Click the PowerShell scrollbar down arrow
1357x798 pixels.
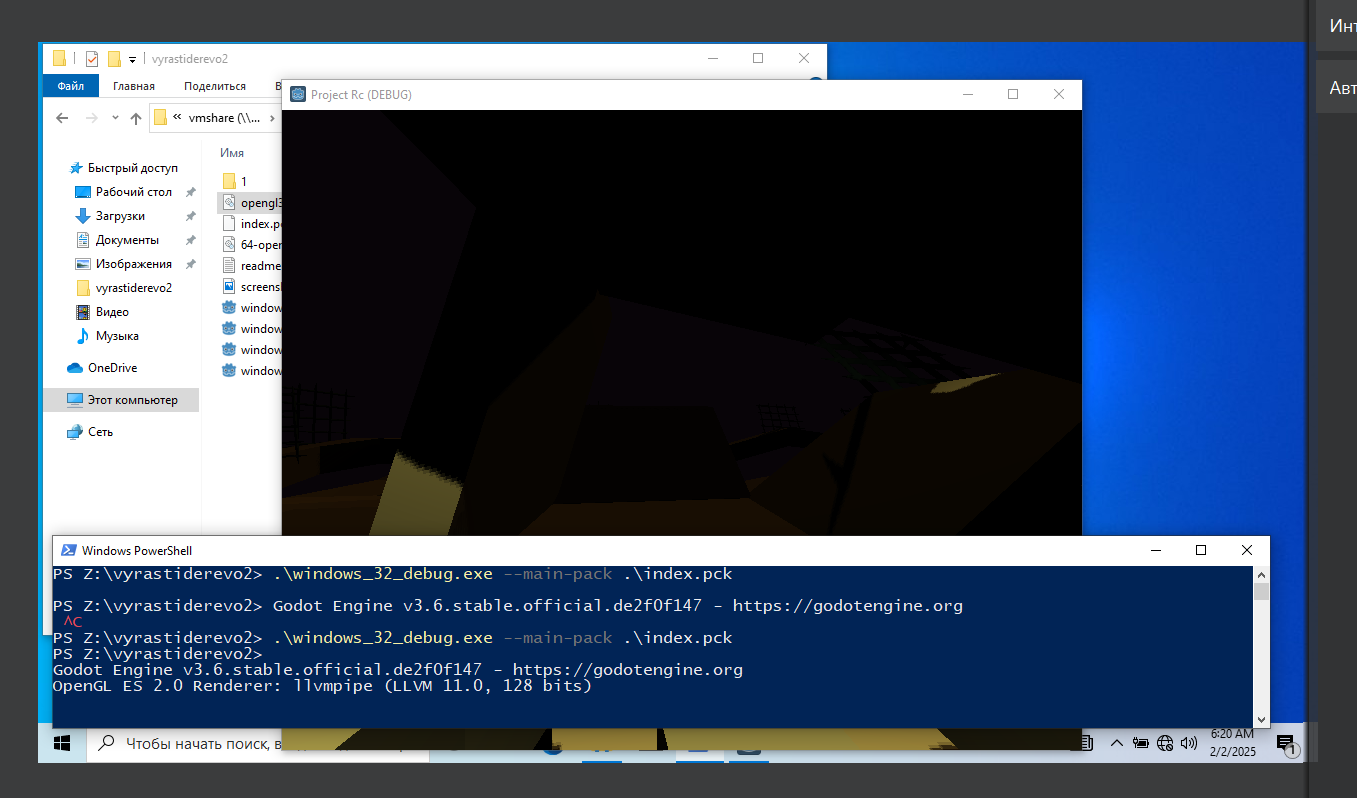(x=1261, y=719)
